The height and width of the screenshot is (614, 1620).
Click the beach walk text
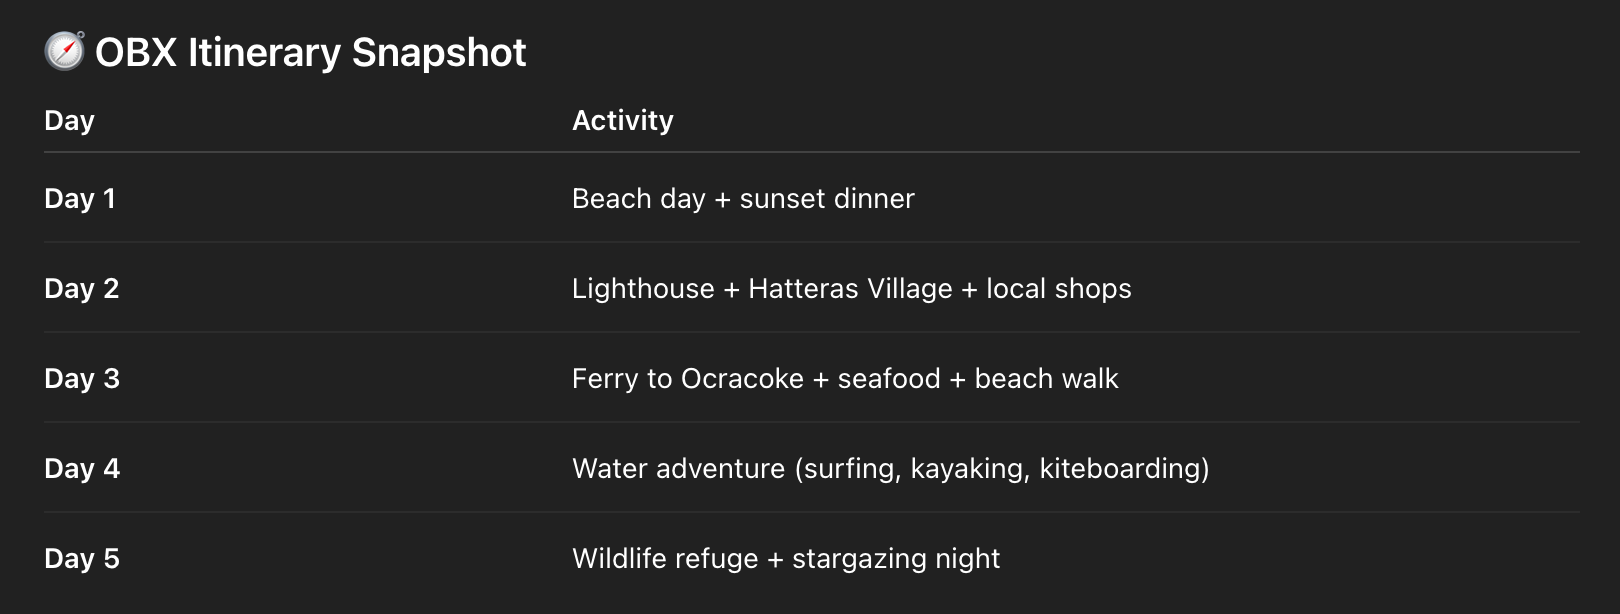point(1046,379)
